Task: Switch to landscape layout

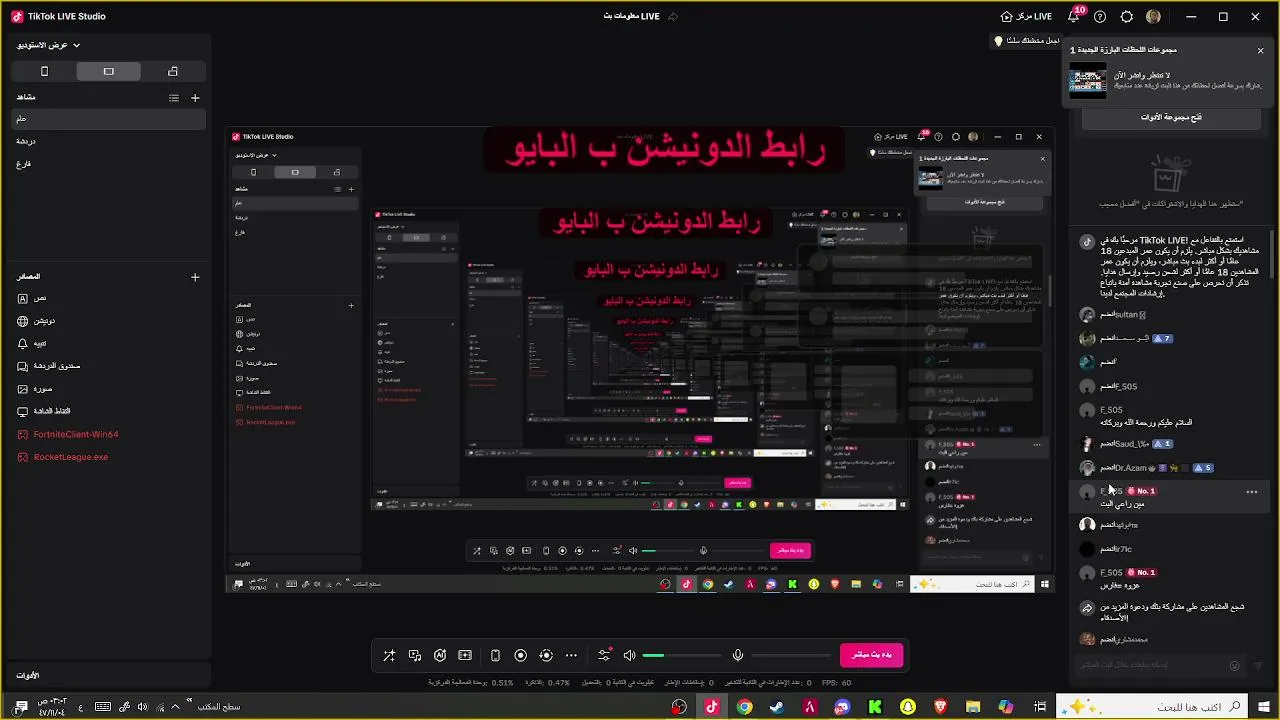Action: click(108, 71)
